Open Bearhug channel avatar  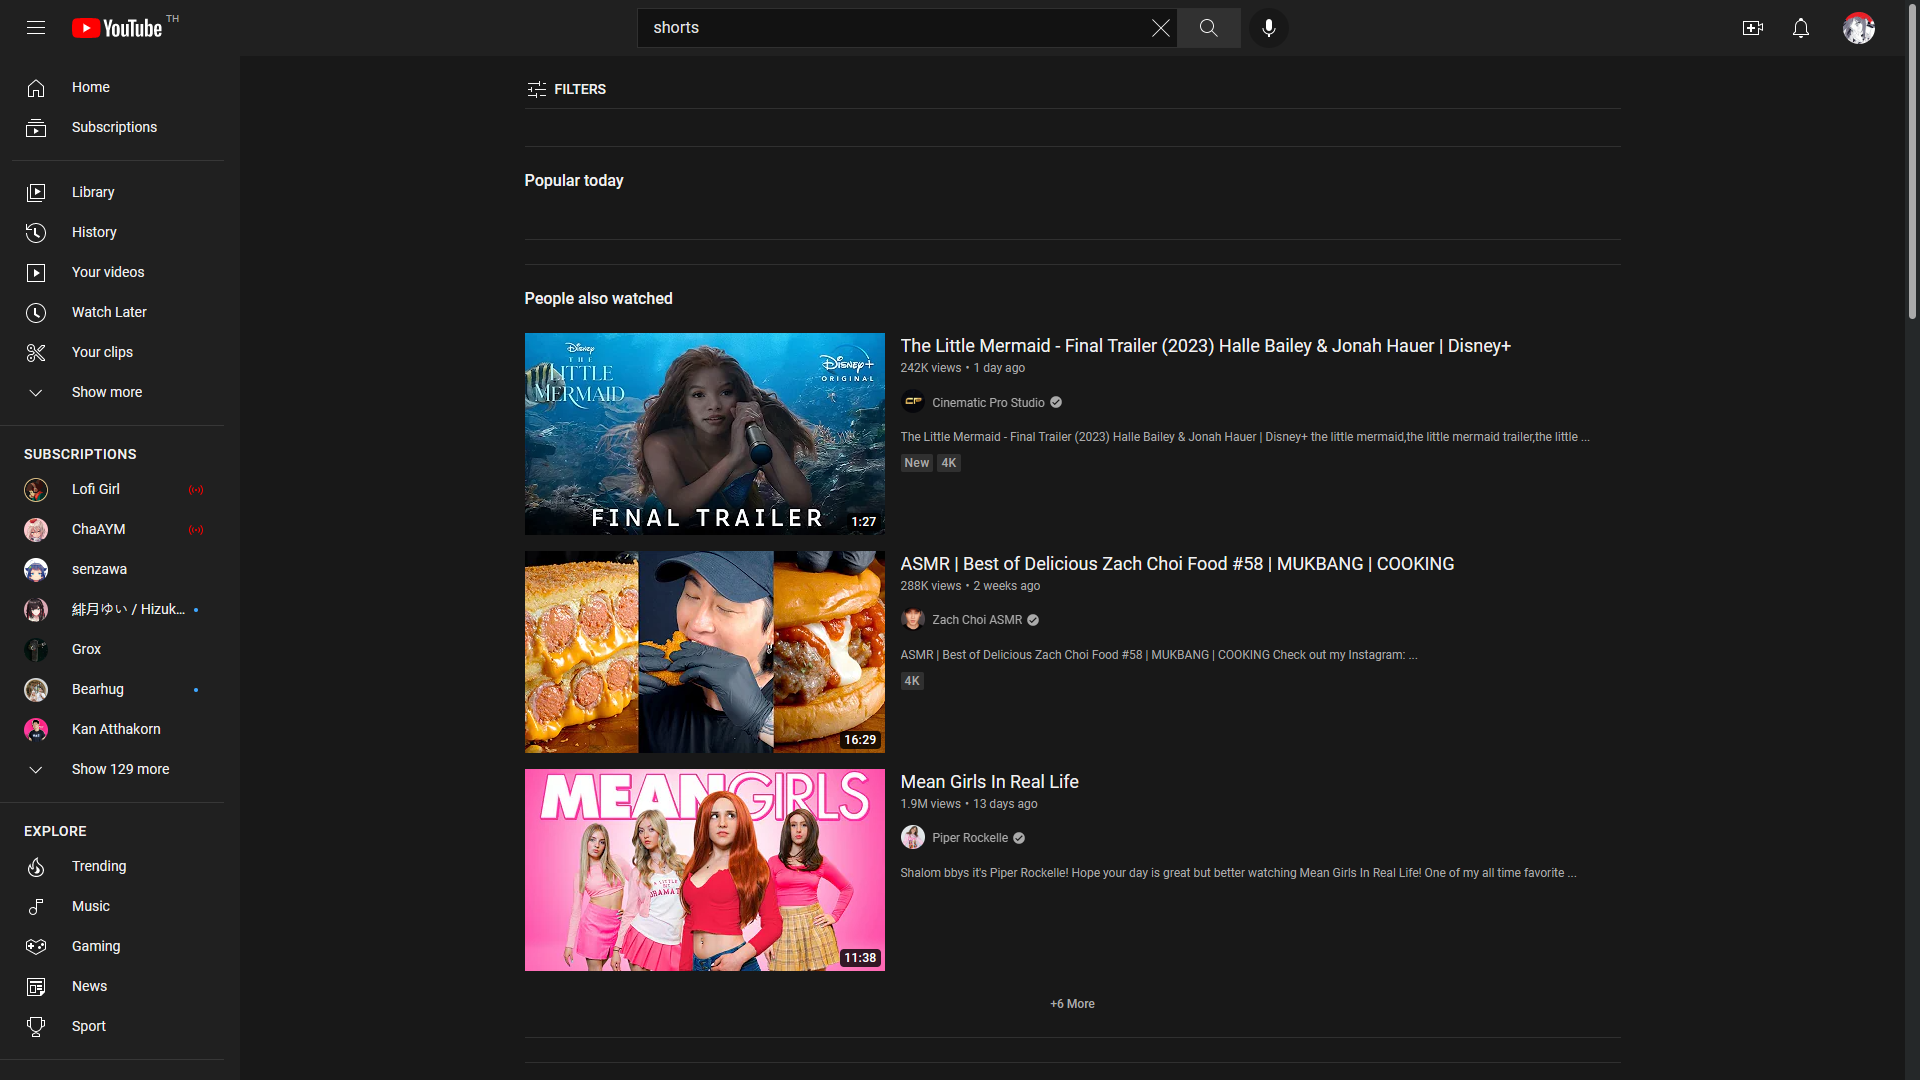(36, 690)
